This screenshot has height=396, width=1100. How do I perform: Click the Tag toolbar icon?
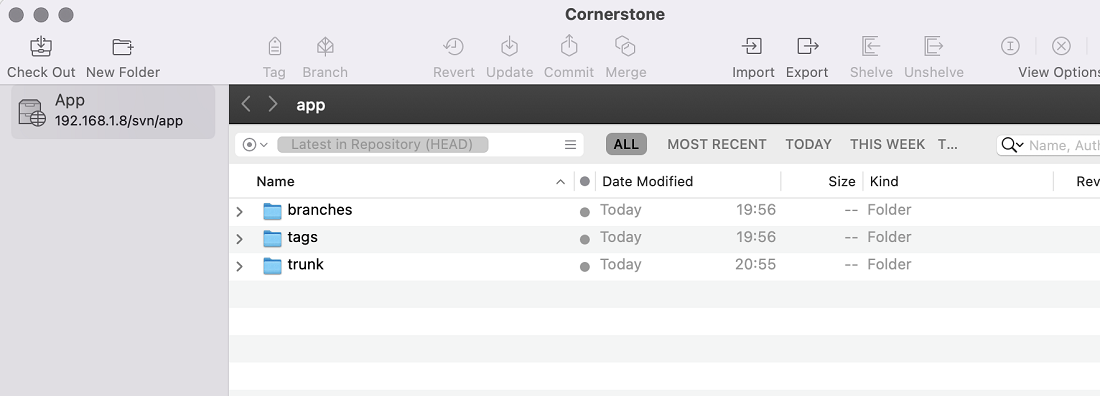274,47
